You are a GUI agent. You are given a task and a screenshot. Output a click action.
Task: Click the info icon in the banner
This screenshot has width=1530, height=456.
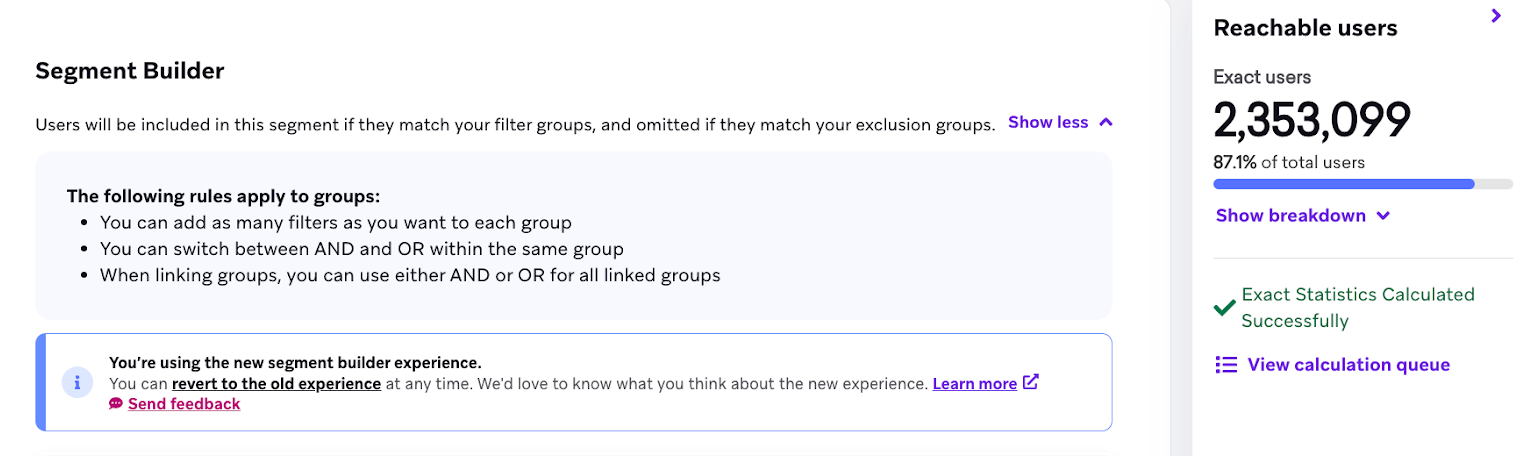pyautogui.click(x=77, y=382)
